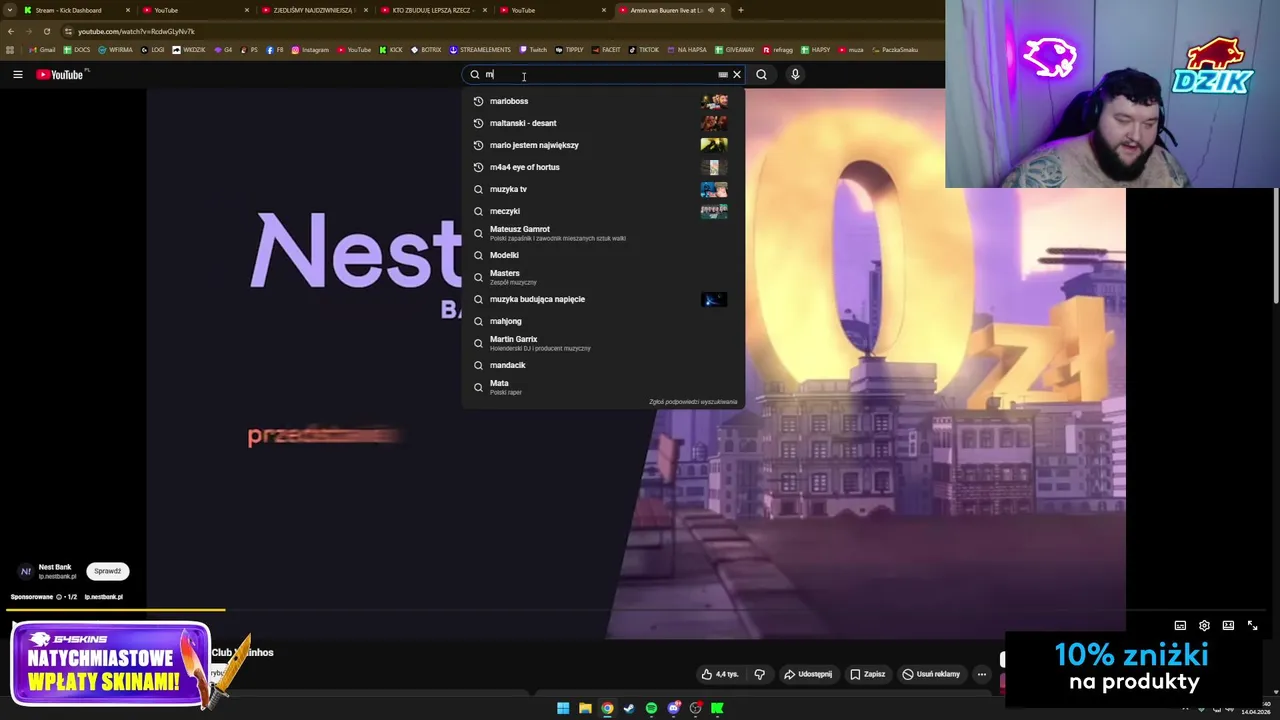Pick the suggestion "m4a4 eye of hortus"
Screen dimensions: 1280x720
(603, 167)
